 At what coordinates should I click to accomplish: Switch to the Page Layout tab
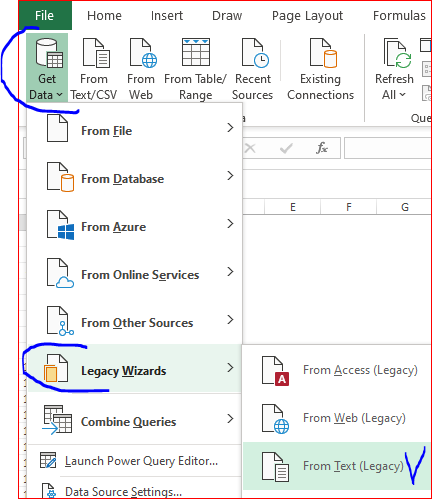click(307, 15)
